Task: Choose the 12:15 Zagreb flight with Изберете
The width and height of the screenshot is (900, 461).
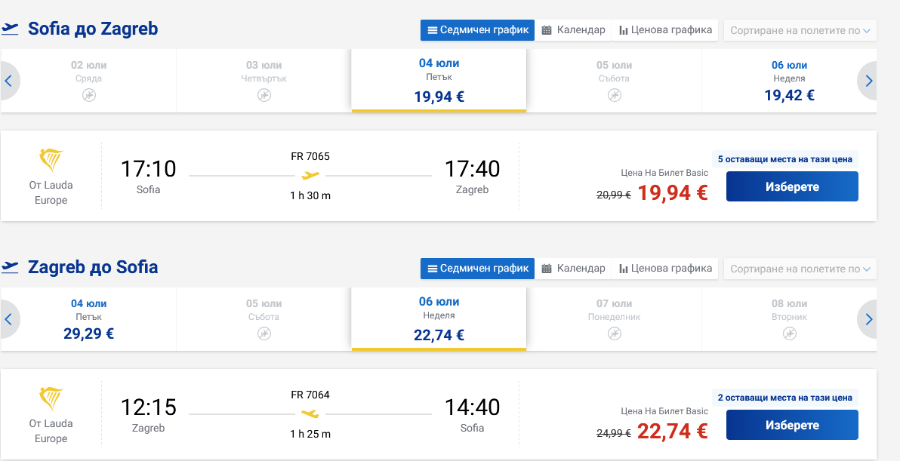Action: pos(792,425)
